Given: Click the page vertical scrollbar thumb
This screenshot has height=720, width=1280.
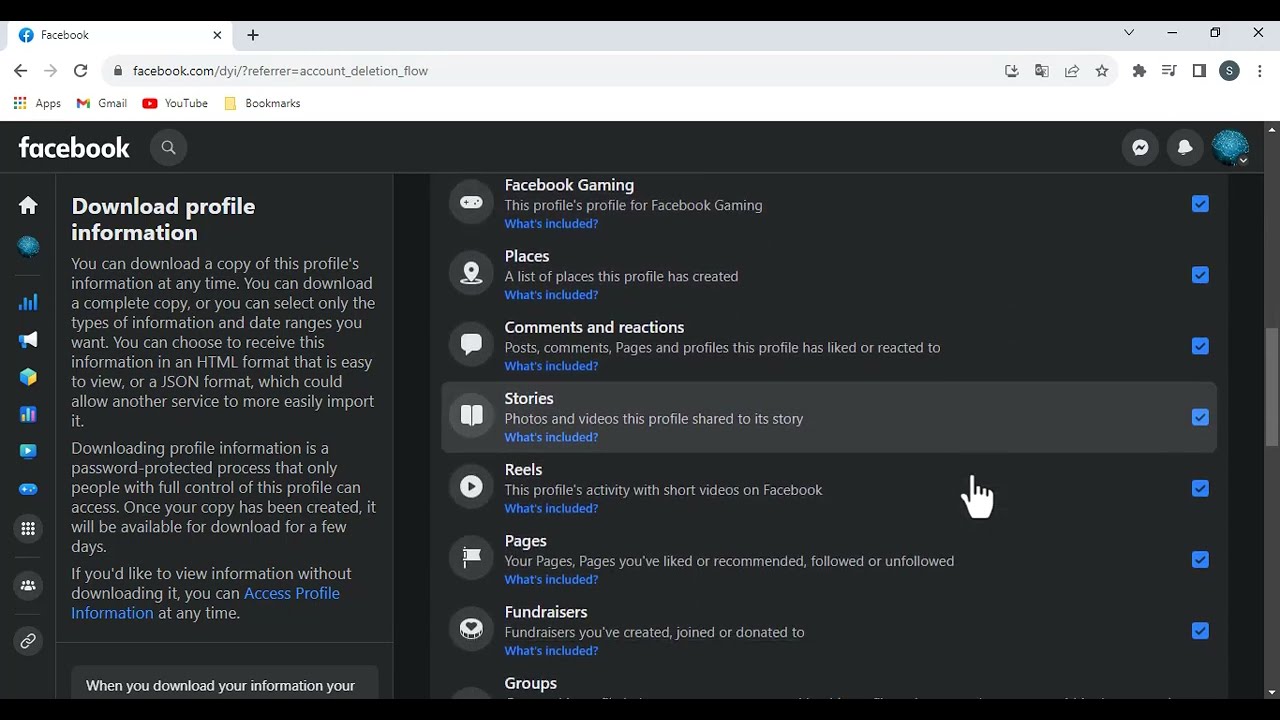Looking at the screenshot, I should click(x=1272, y=386).
